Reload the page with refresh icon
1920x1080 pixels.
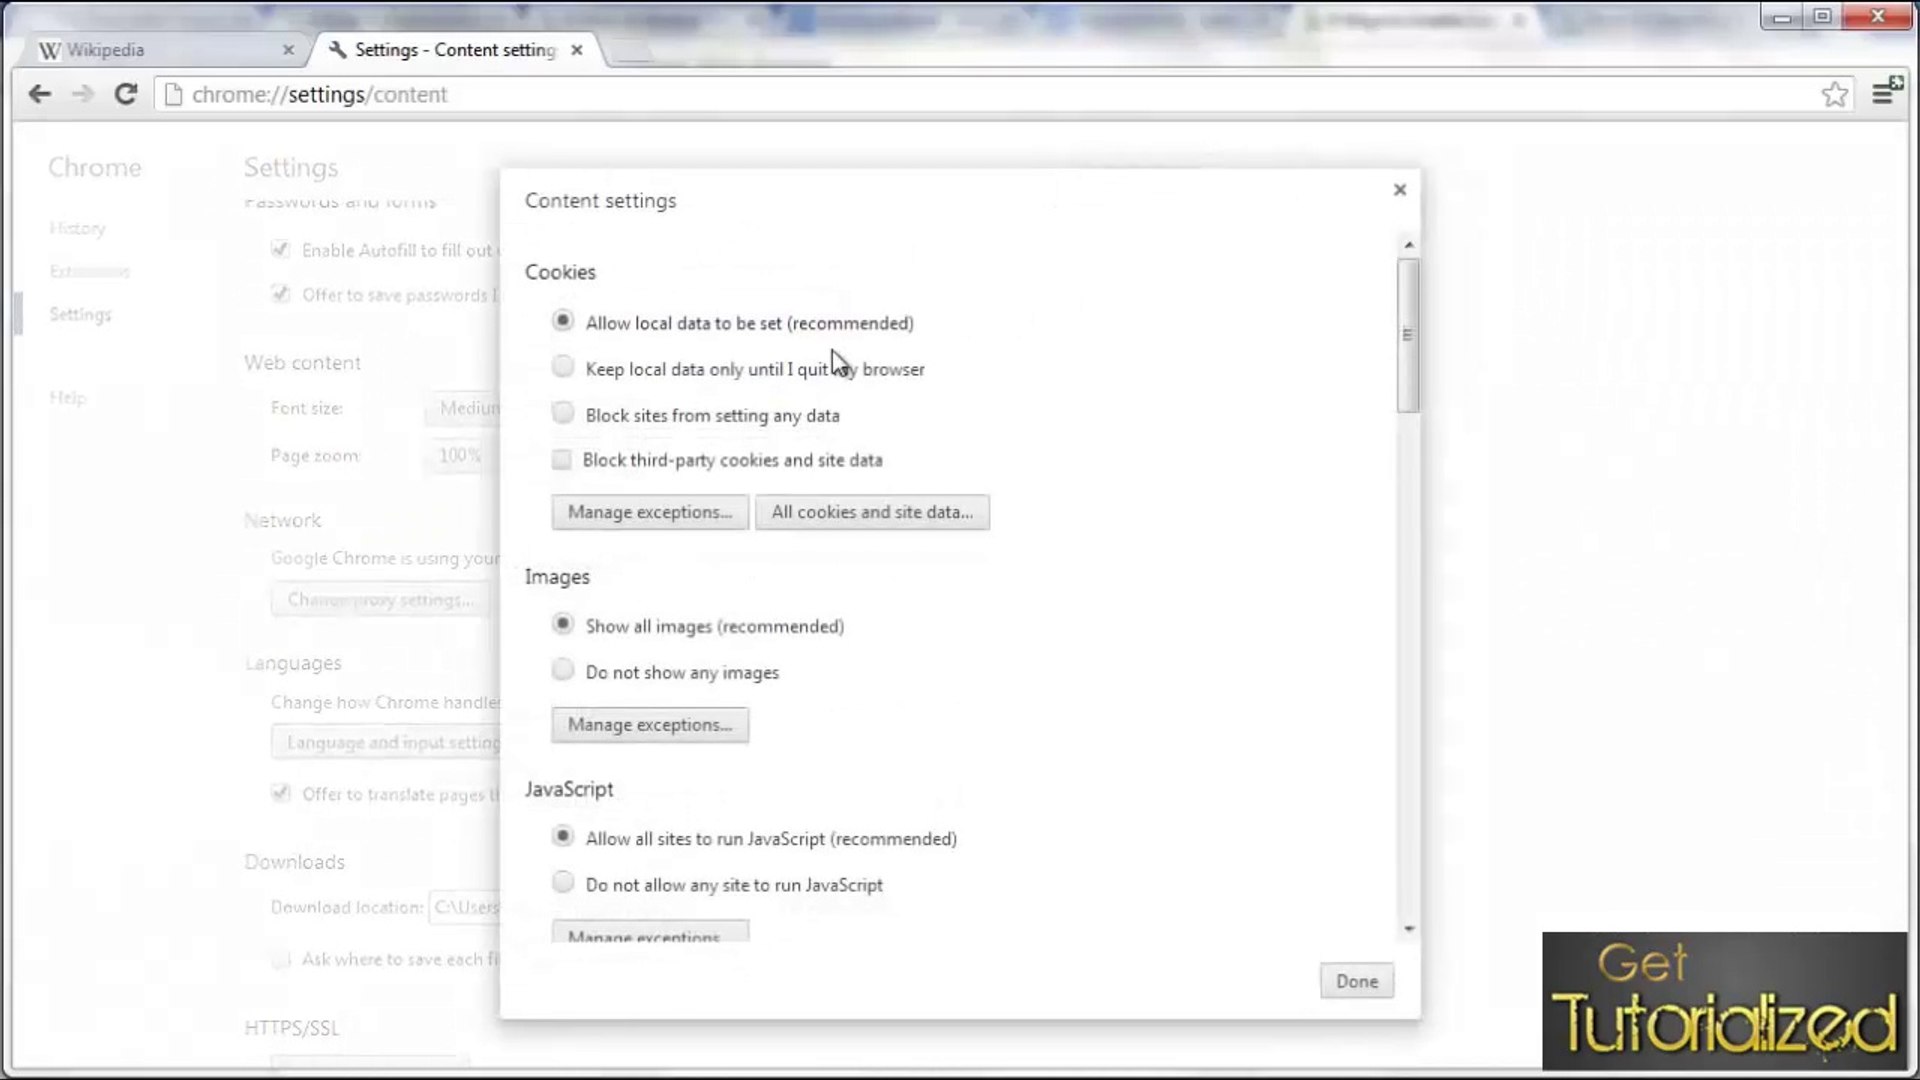pyautogui.click(x=126, y=94)
